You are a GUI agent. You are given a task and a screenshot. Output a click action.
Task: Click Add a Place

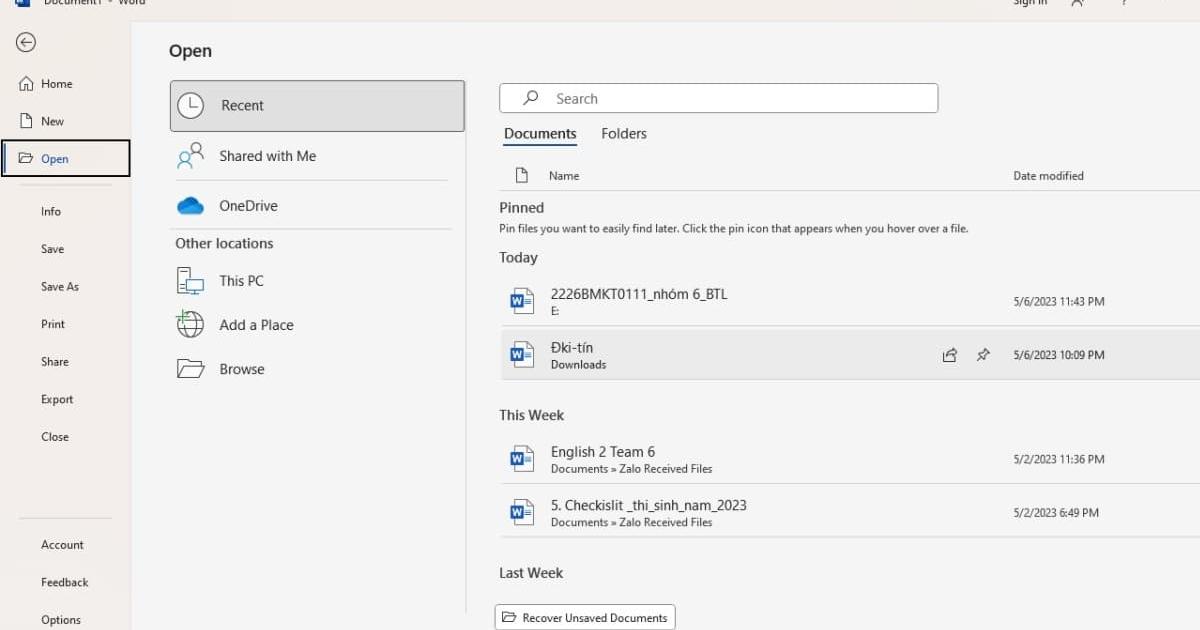256,325
